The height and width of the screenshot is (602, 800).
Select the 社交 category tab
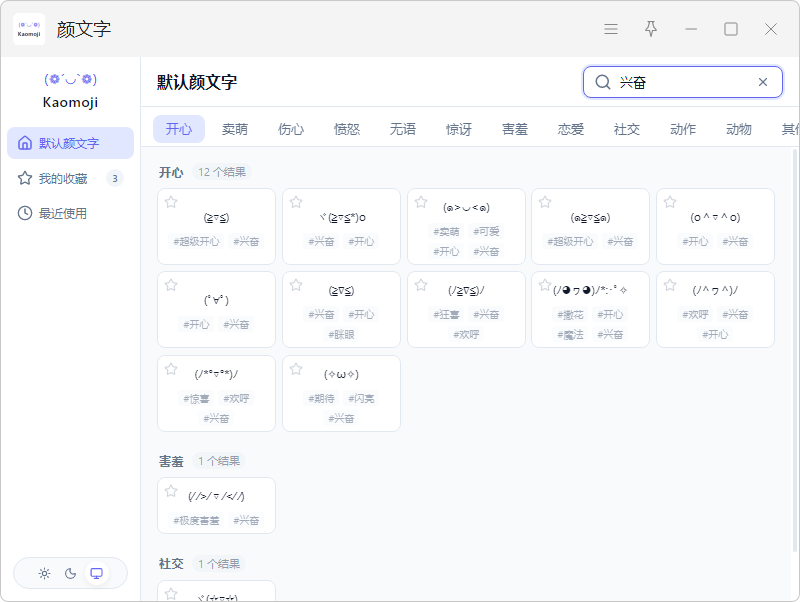[627, 129]
